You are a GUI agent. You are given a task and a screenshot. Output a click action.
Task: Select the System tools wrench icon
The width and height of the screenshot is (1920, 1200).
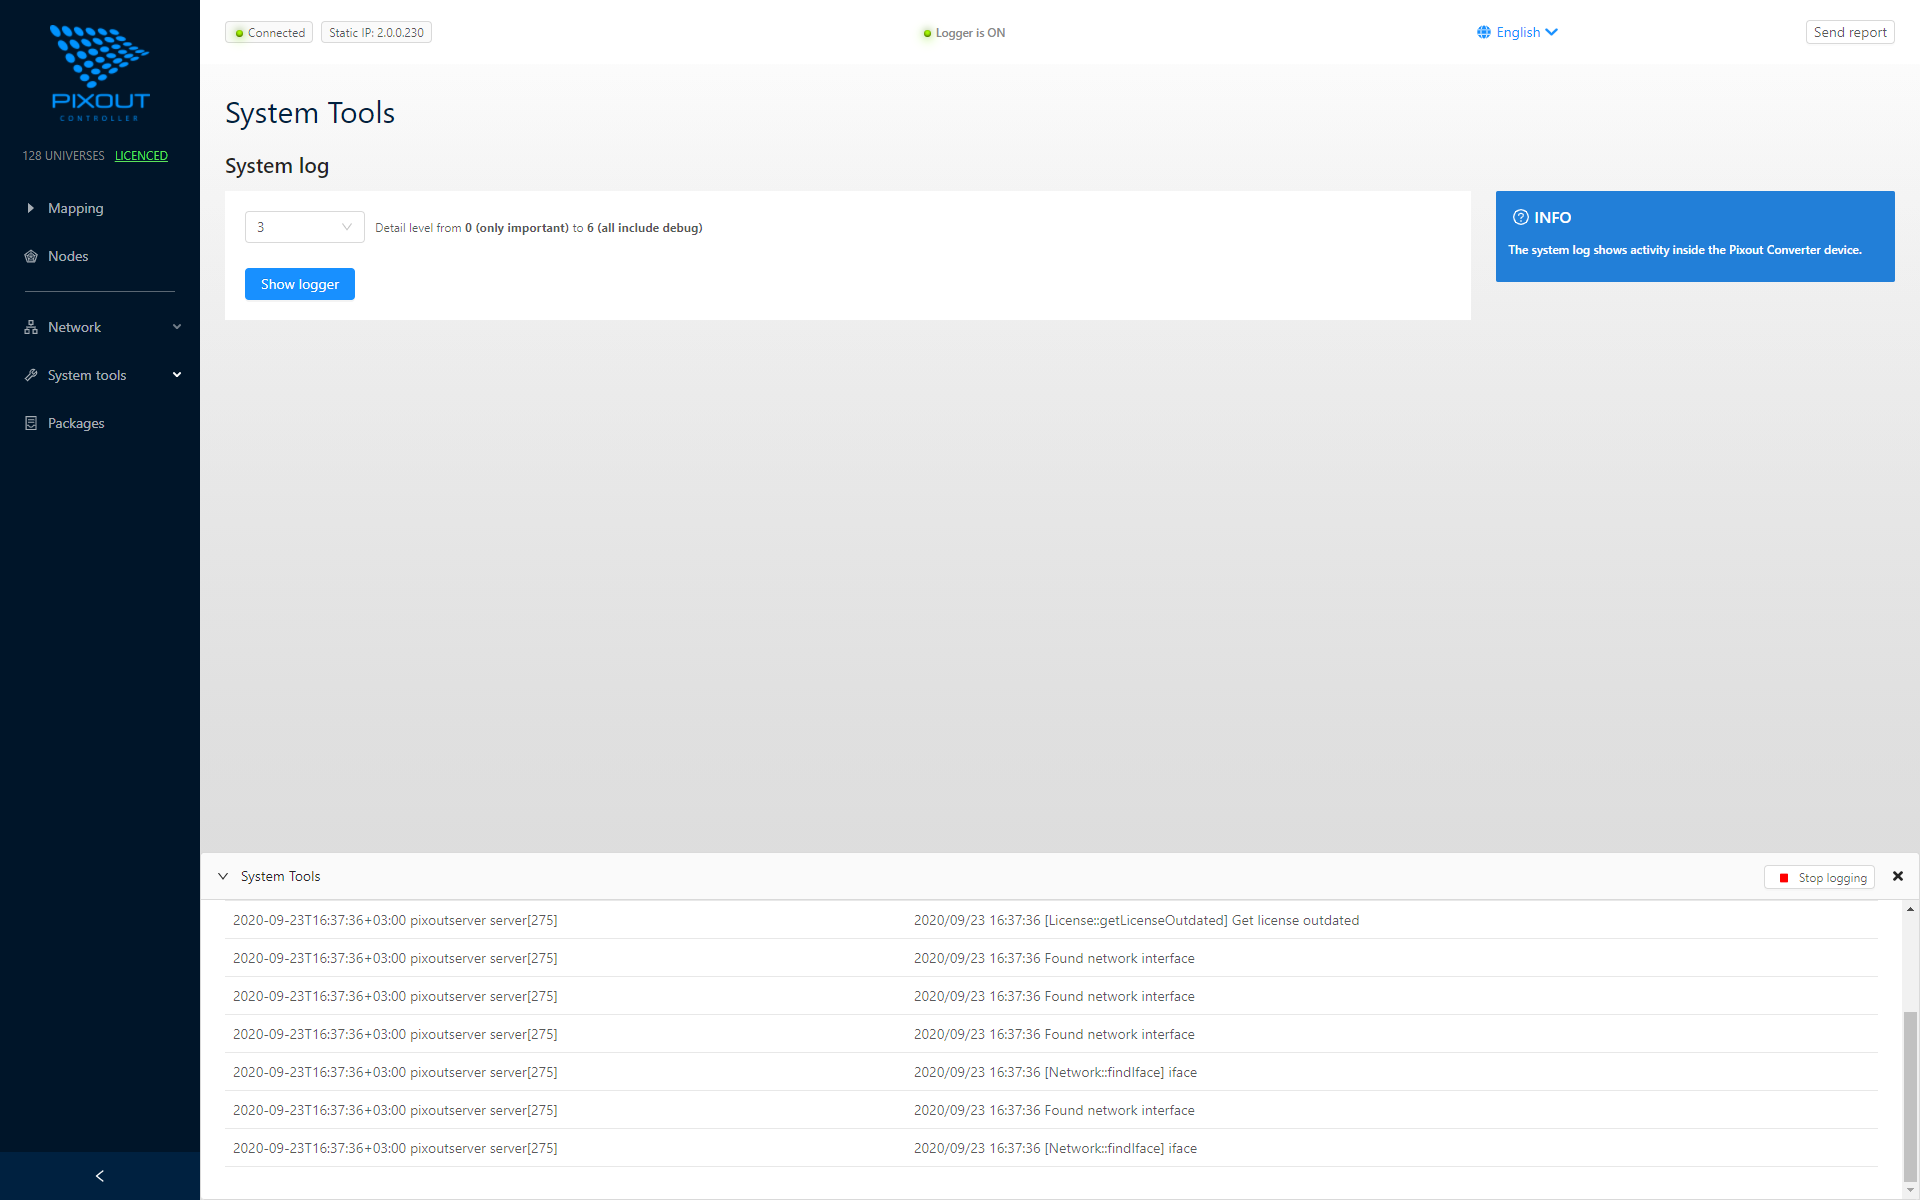point(31,375)
